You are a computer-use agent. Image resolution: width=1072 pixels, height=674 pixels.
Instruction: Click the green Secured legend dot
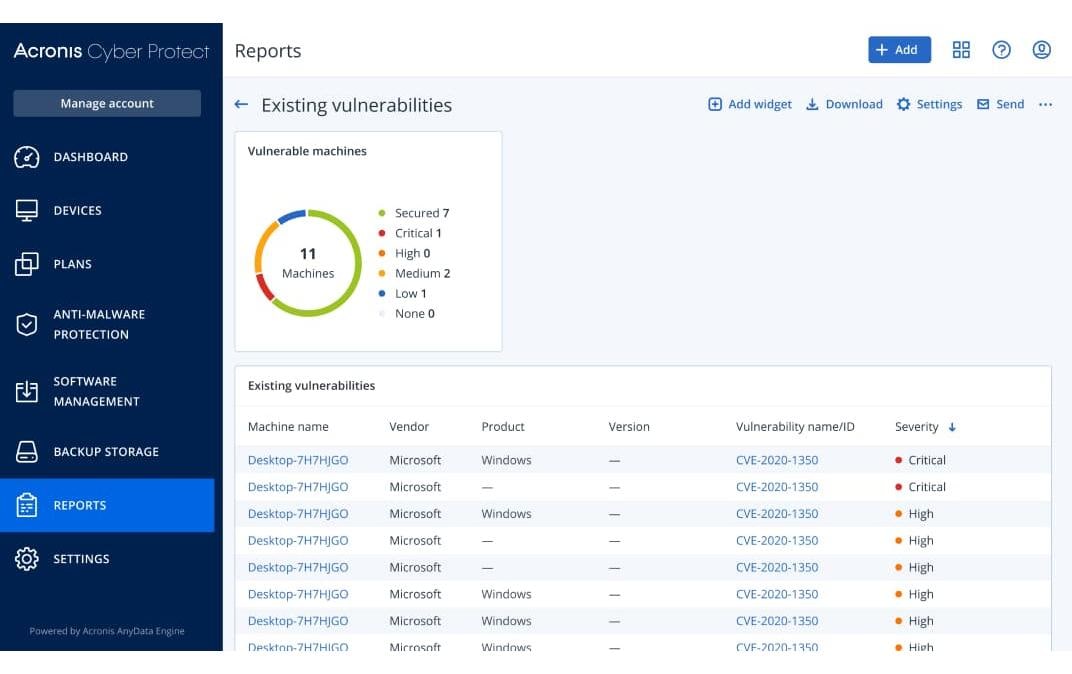(382, 213)
